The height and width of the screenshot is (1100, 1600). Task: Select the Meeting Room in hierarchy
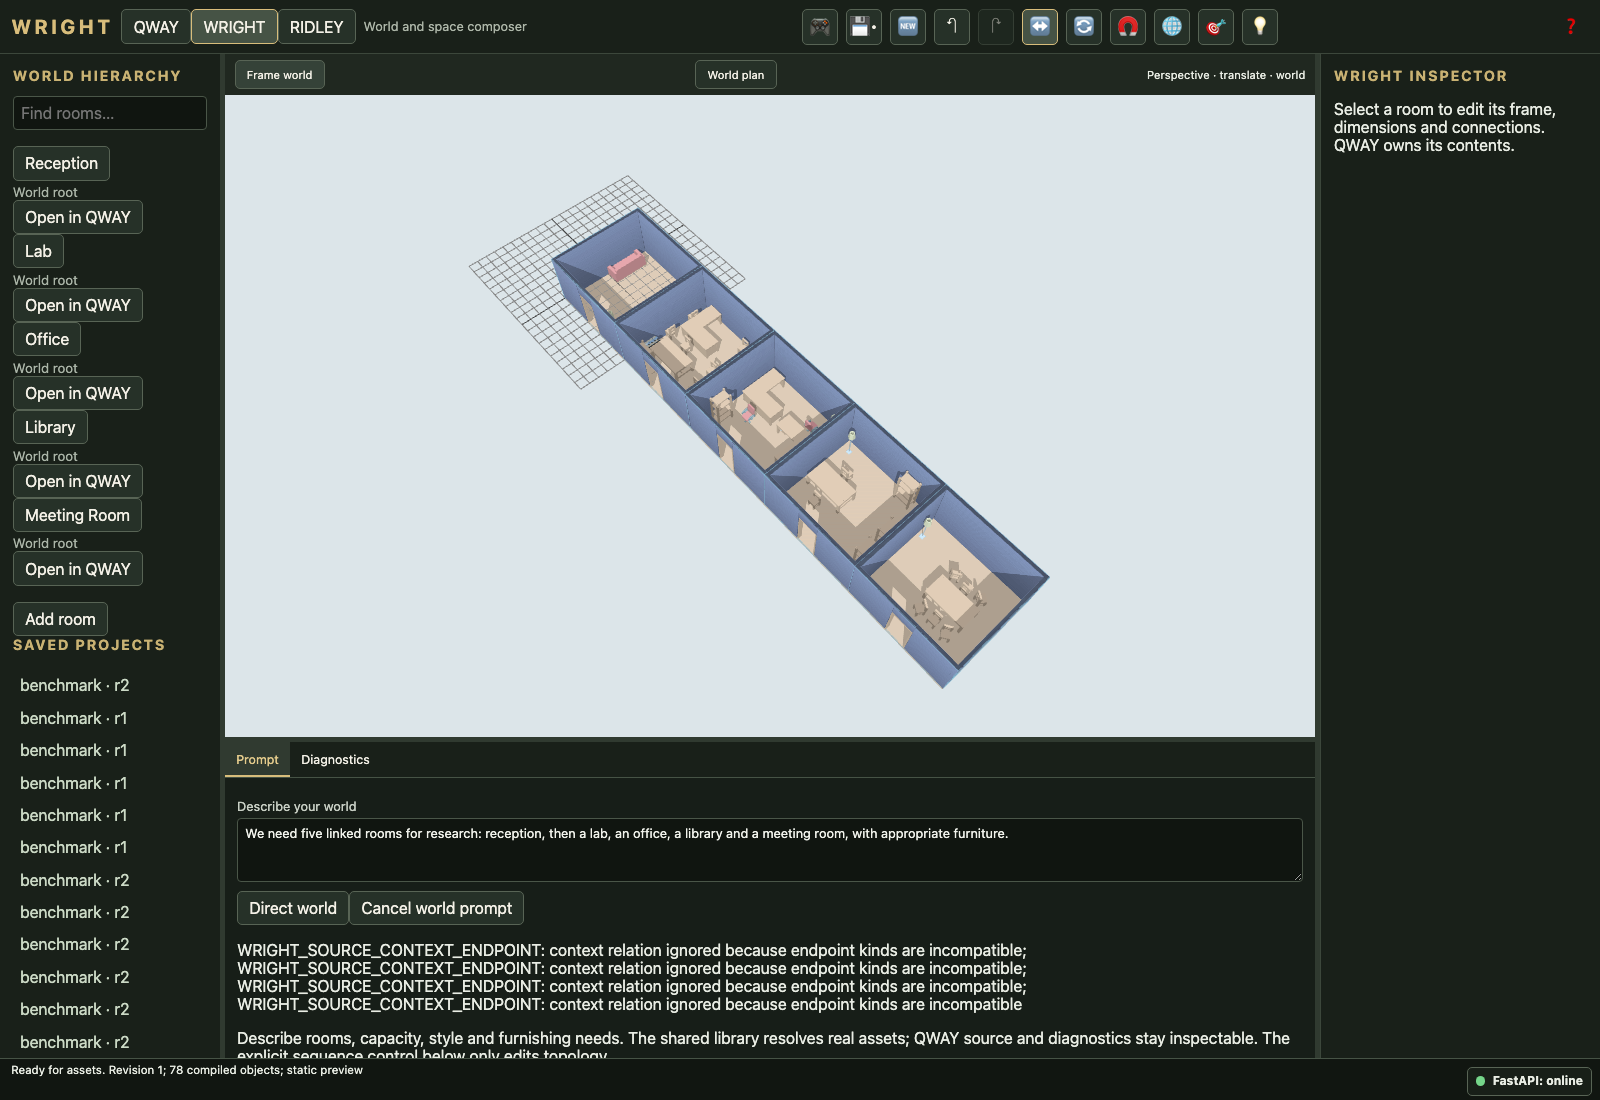coord(77,515)
